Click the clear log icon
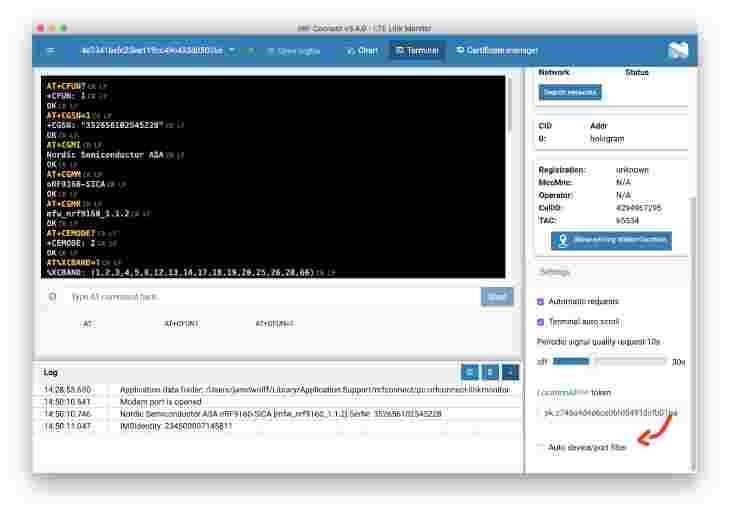The height and width of the screenshot is (516, 730). [x=490, y=372]
